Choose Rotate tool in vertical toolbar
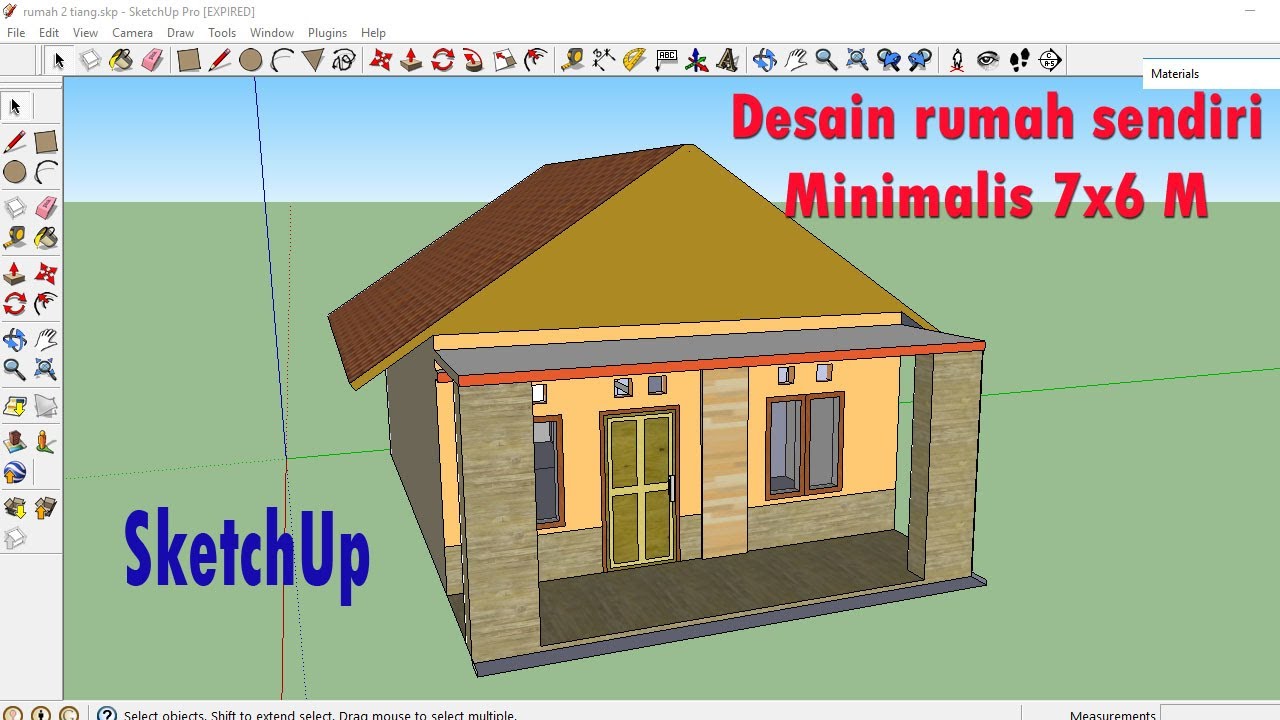The image size is (1280, 720). 15,304
